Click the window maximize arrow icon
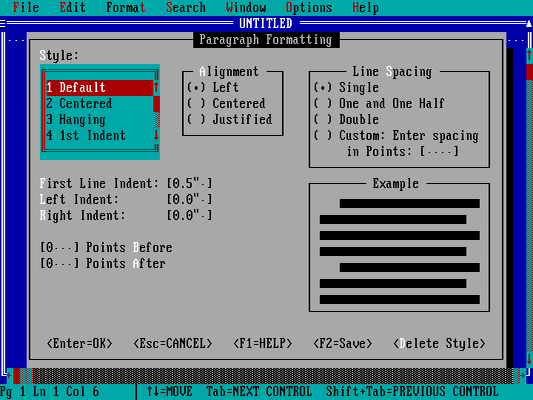This screenshot has width=533, height=400. point(529,23)
